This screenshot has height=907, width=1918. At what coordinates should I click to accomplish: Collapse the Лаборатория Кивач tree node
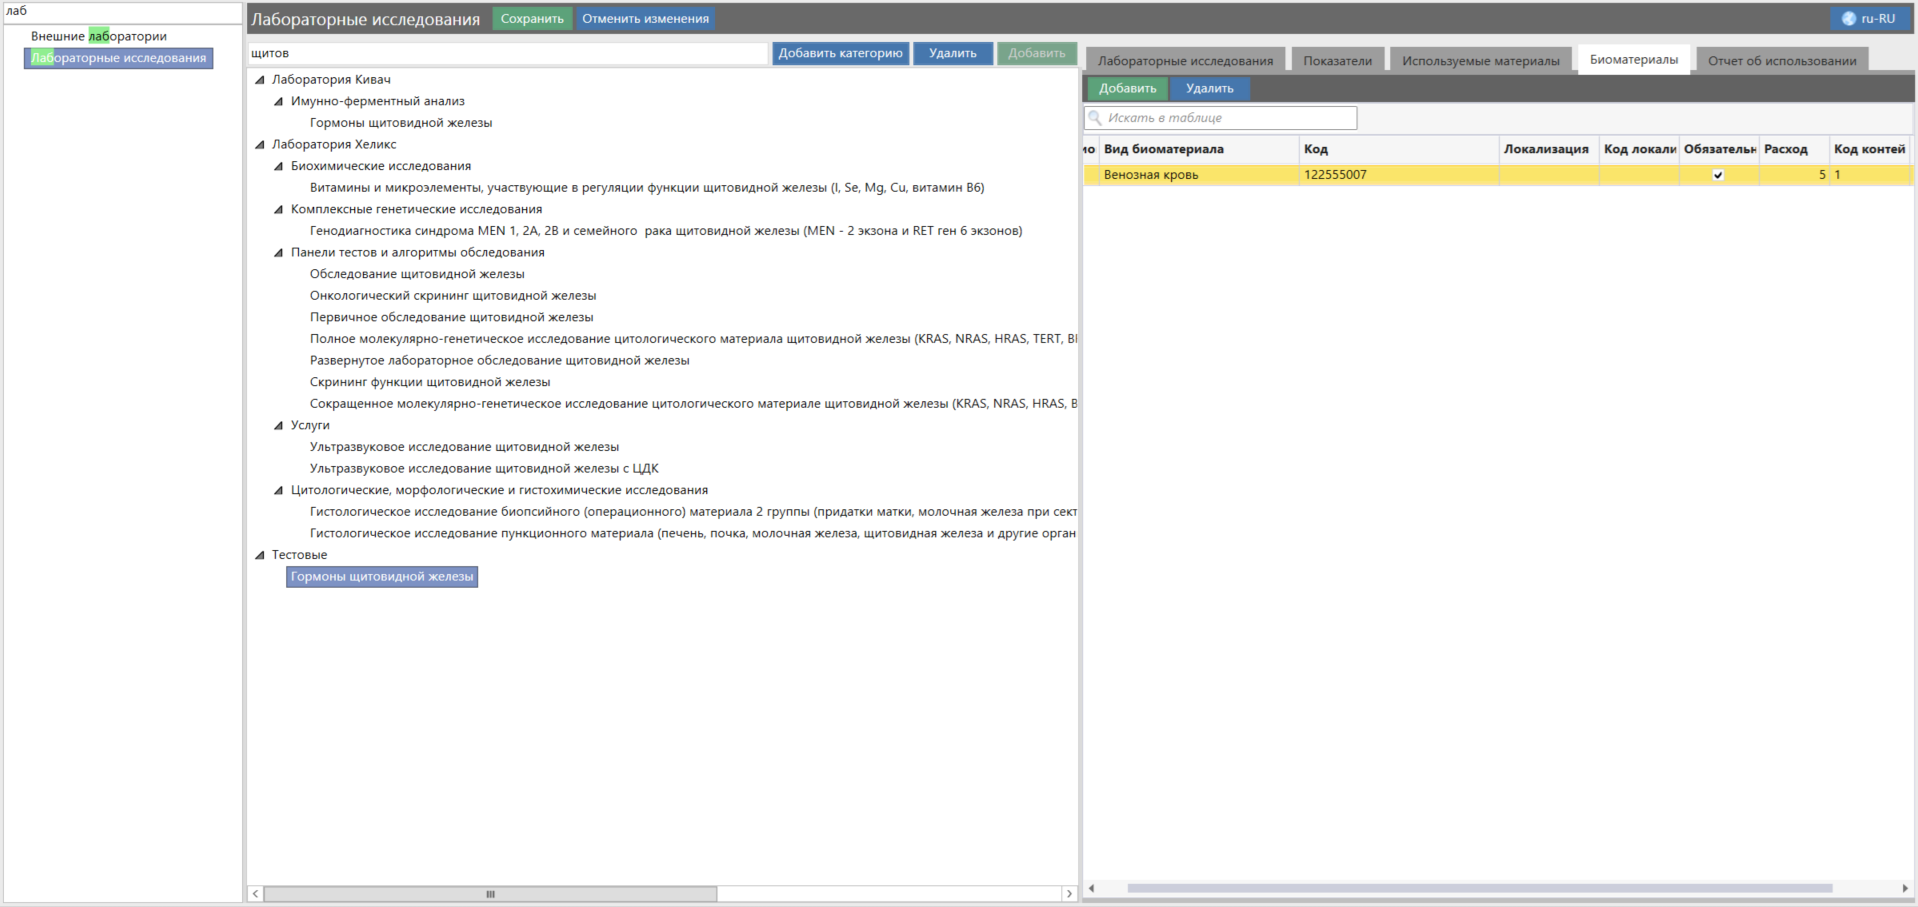[260, 80]
